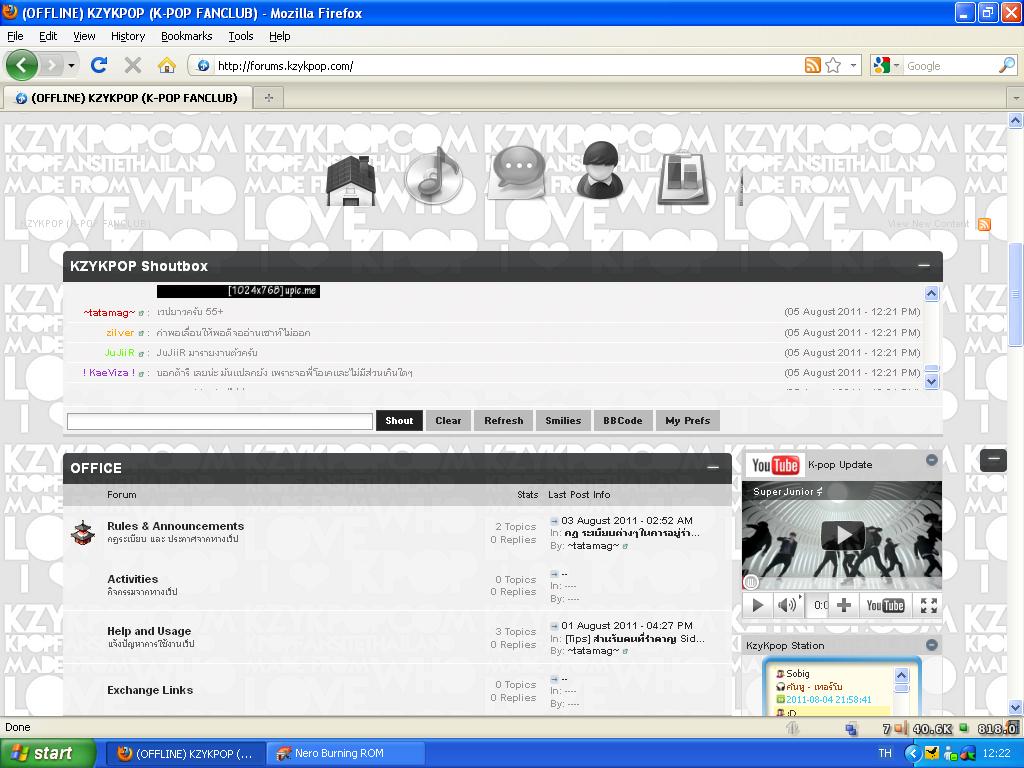Screen dimensions: 1024x768
Task: Open the navigation history dropdown arrow
Action: click(71, 65)
